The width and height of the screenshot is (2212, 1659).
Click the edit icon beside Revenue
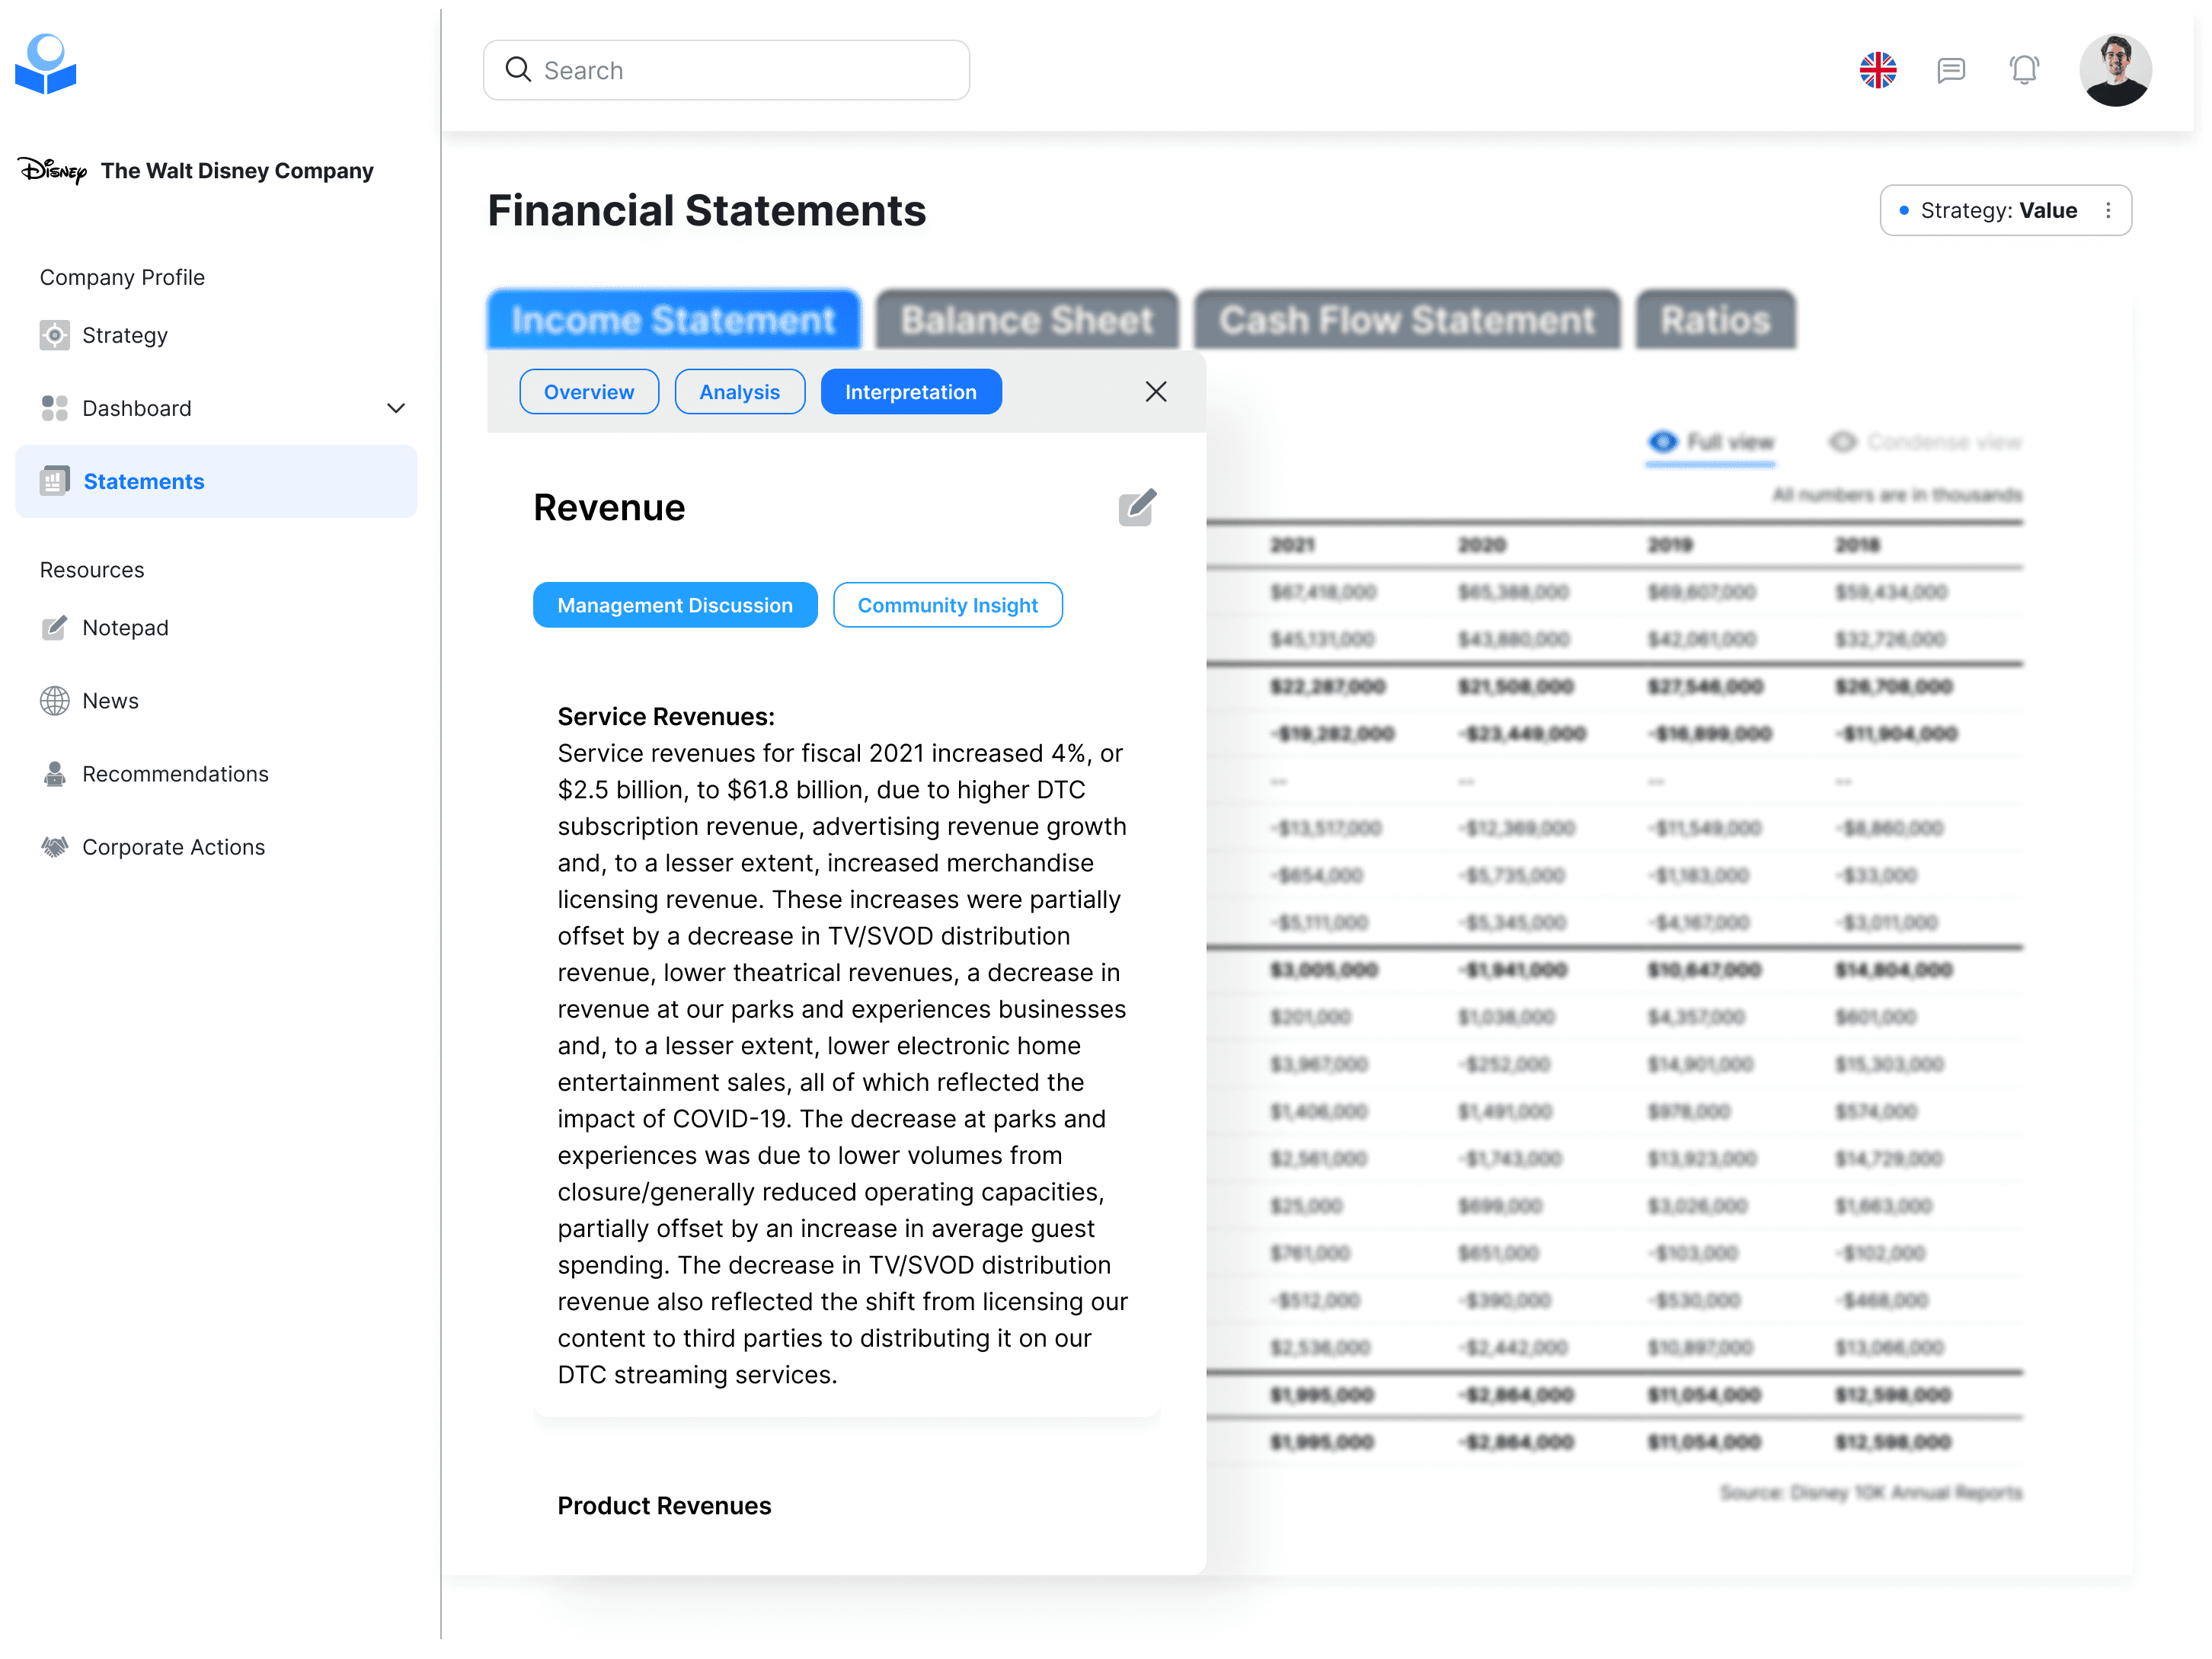pyautogui.click(x=1137, y=507)
